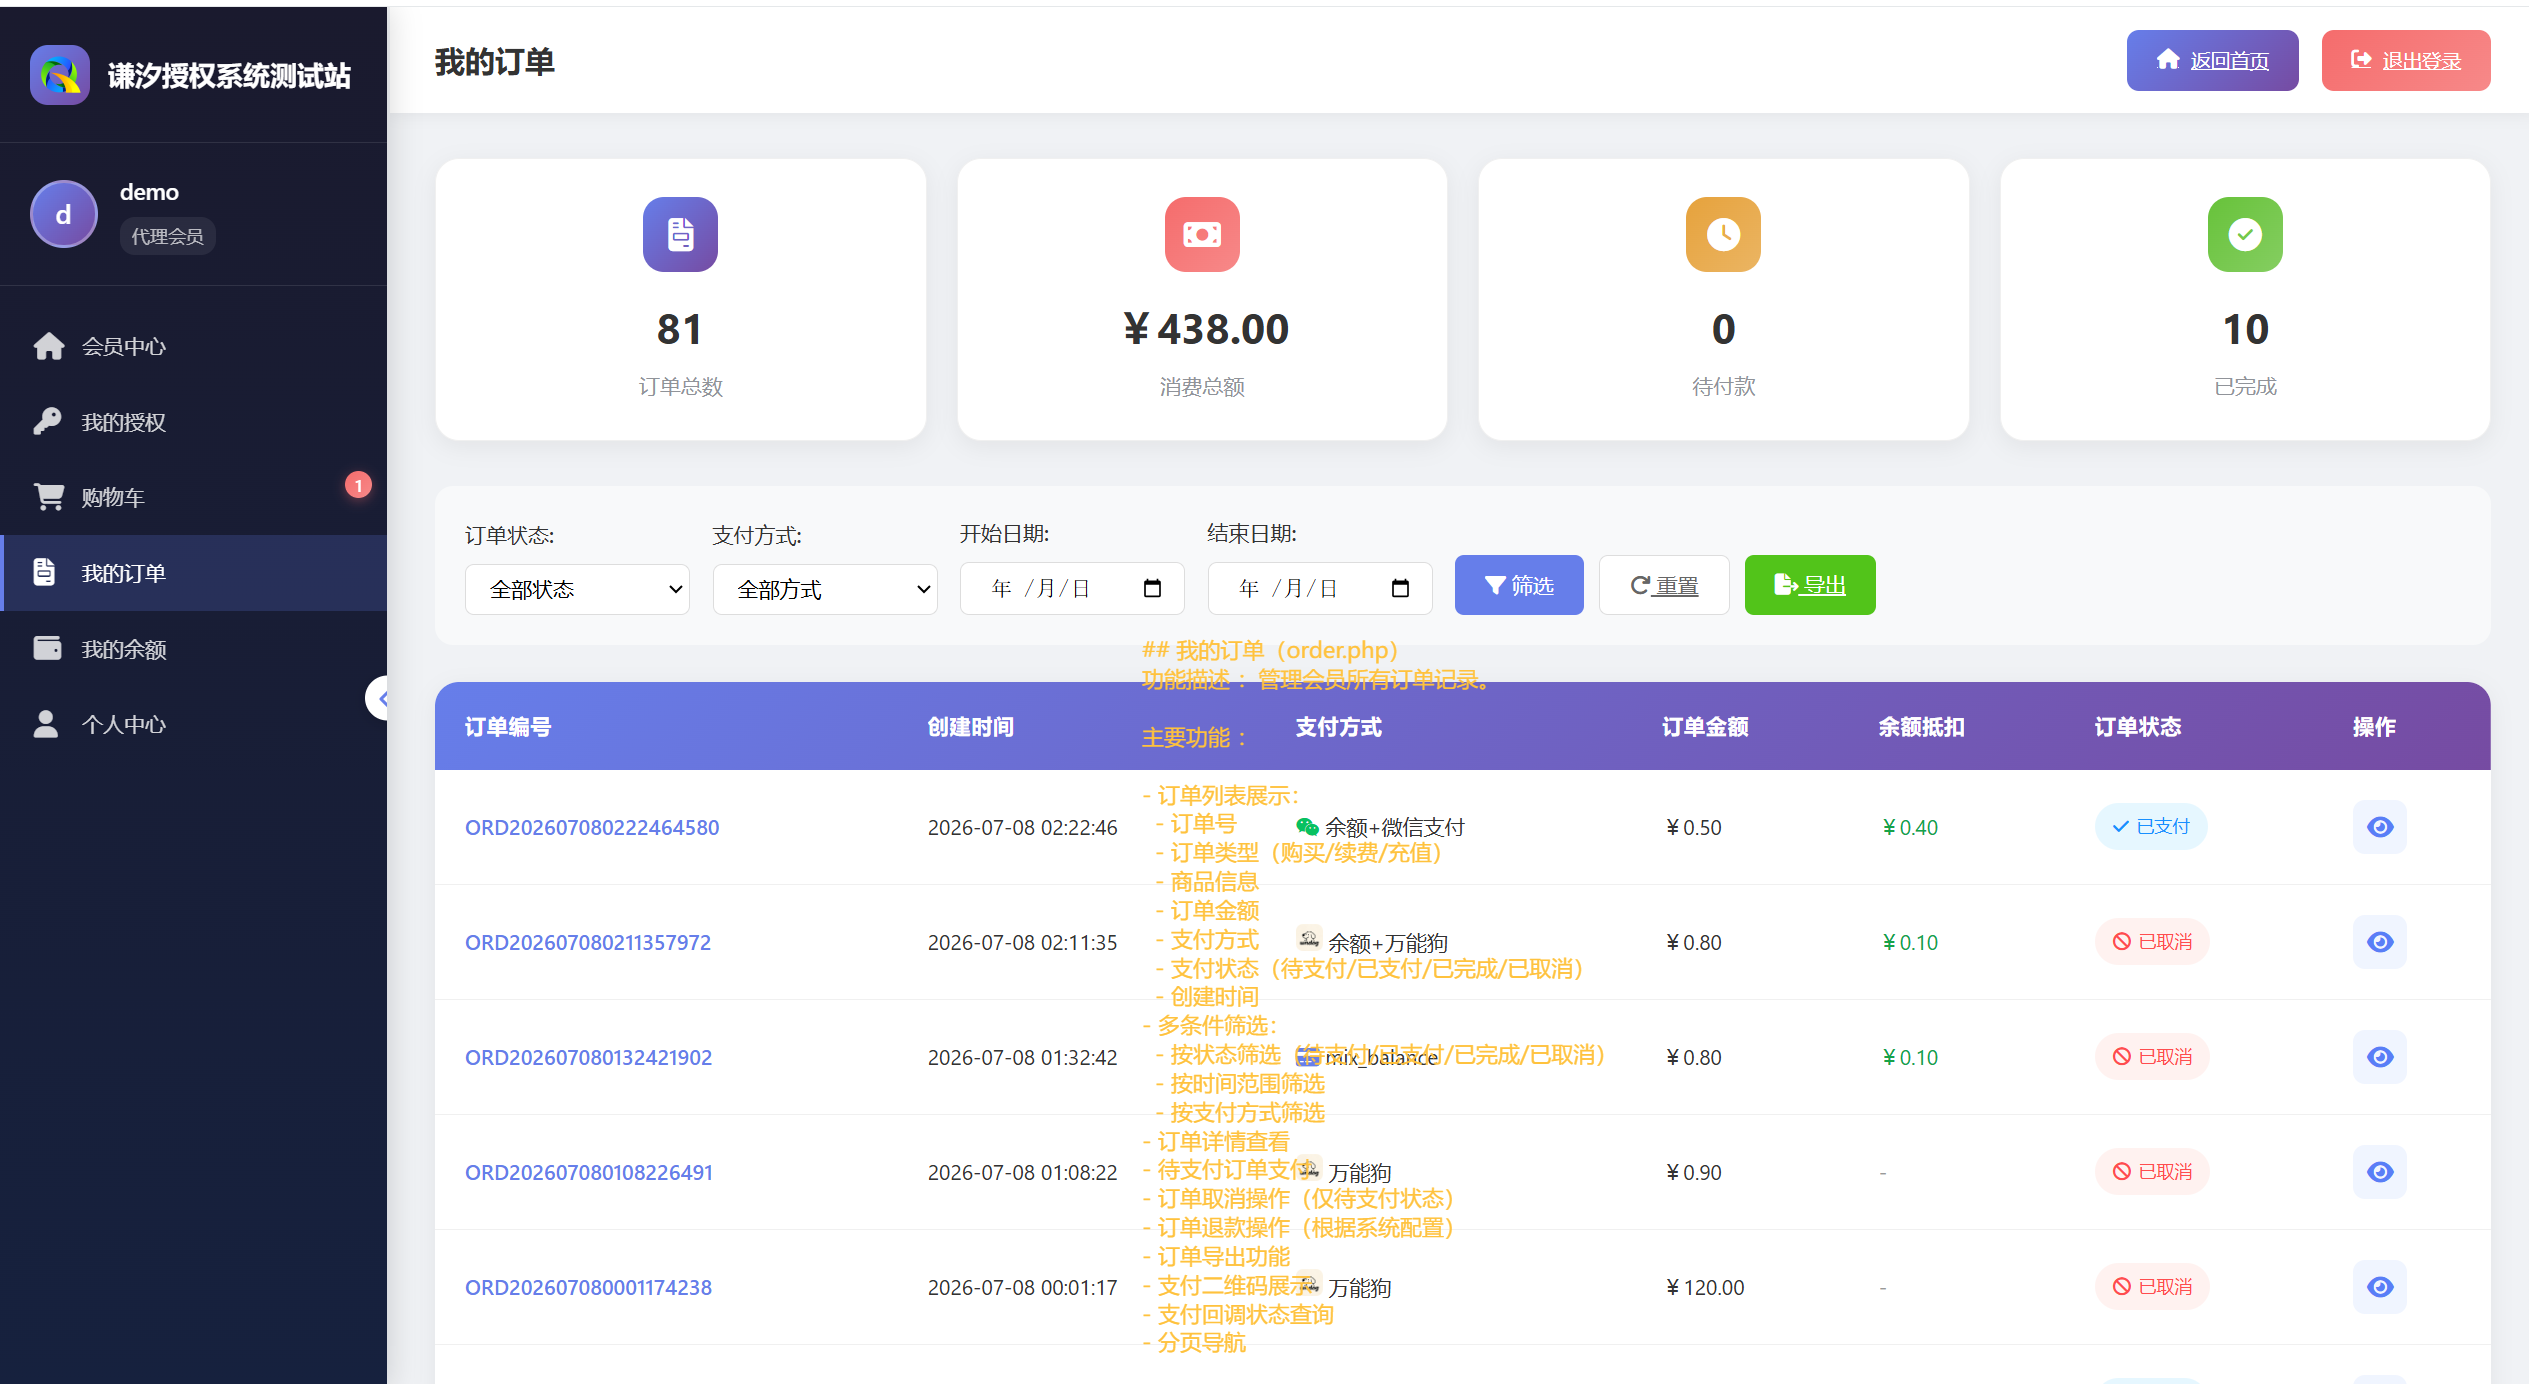
Task: Click the 余额抵扣 column header
Action: click(x=1921, y=727)
